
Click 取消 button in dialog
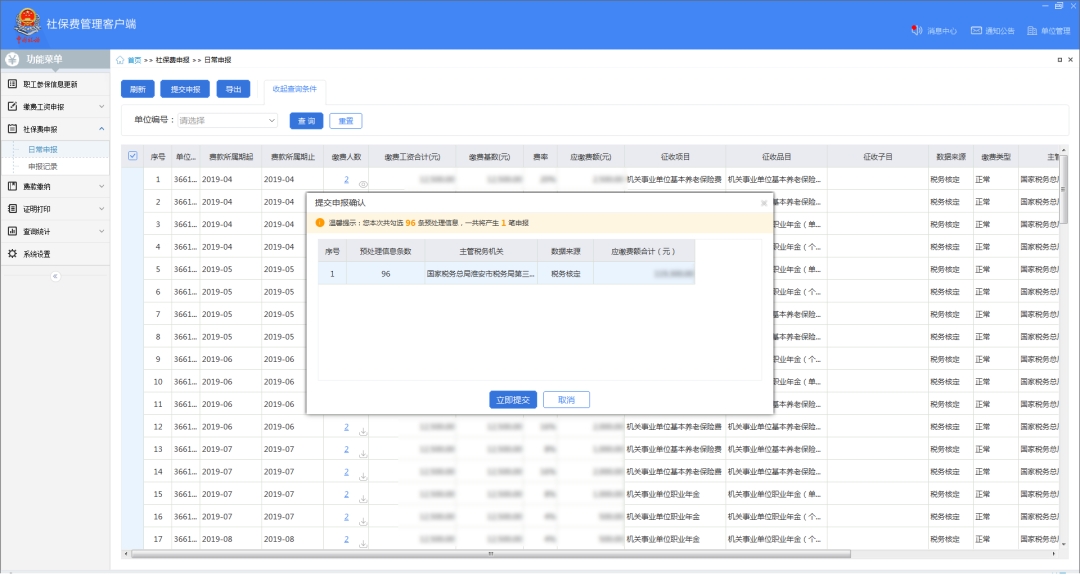coord(566,400)
